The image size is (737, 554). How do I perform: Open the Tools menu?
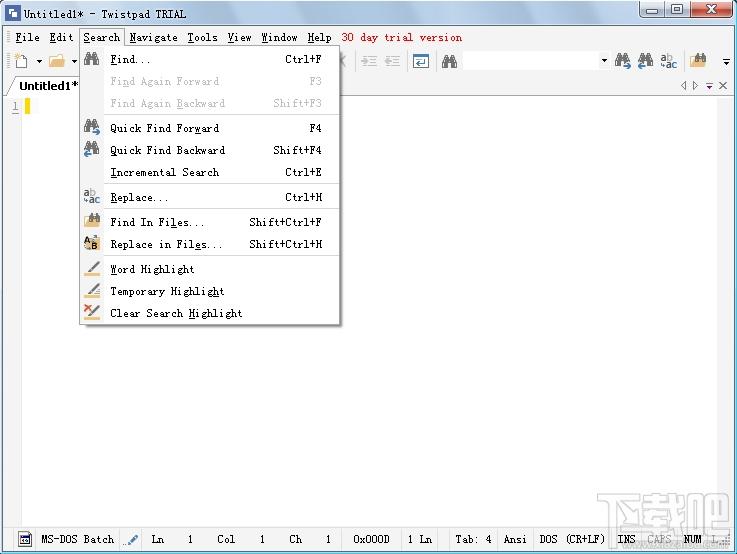[x=203, y=38]
